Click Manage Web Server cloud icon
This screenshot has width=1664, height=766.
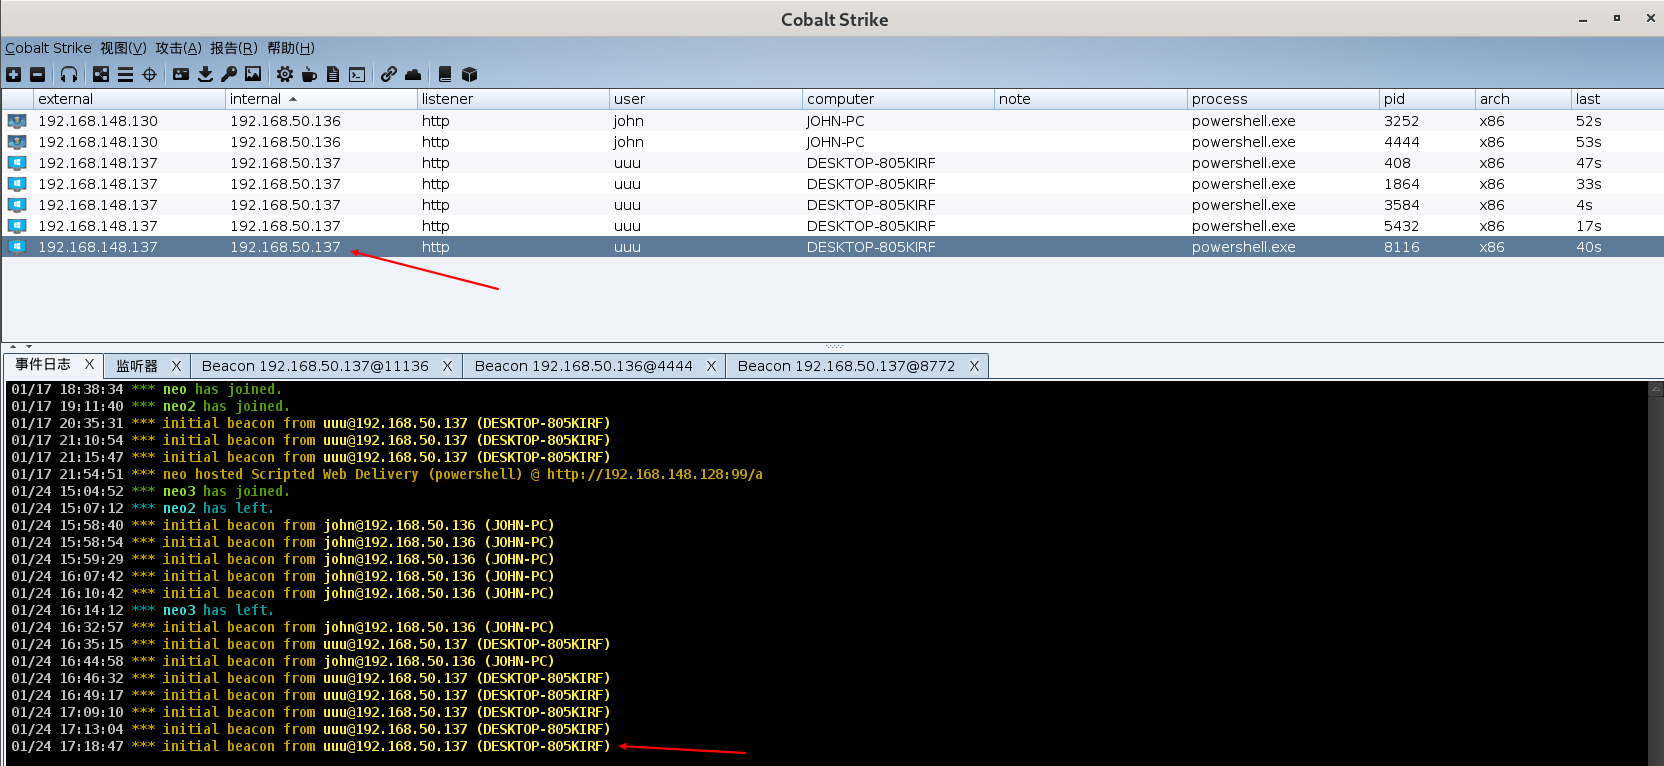click(x=413, y=74)
